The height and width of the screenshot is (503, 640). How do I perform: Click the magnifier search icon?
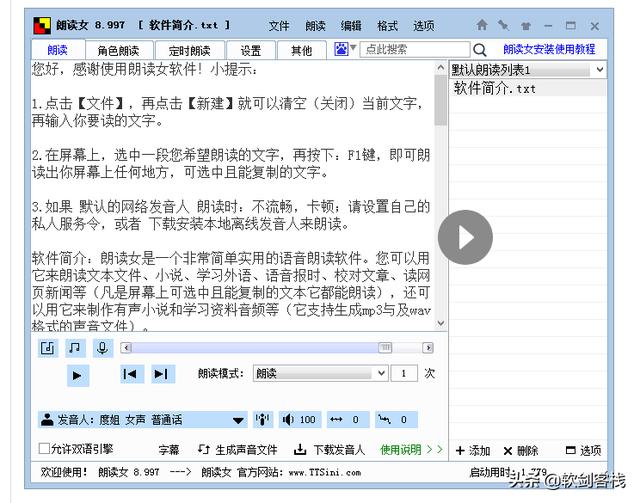480,50
